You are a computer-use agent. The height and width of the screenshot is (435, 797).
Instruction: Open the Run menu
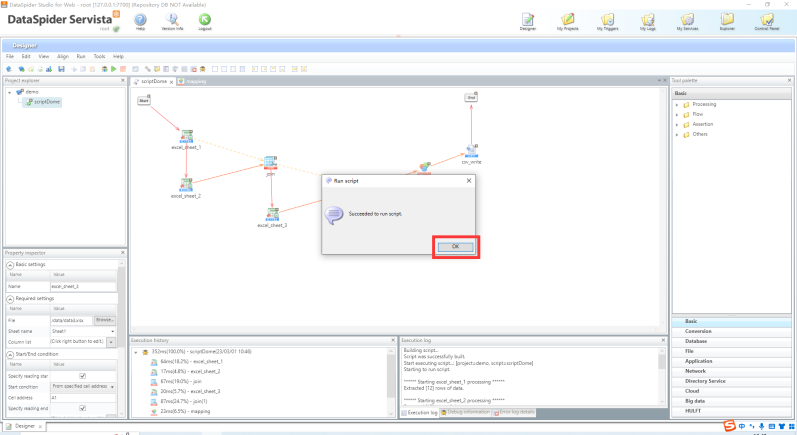tap(81, 56)
